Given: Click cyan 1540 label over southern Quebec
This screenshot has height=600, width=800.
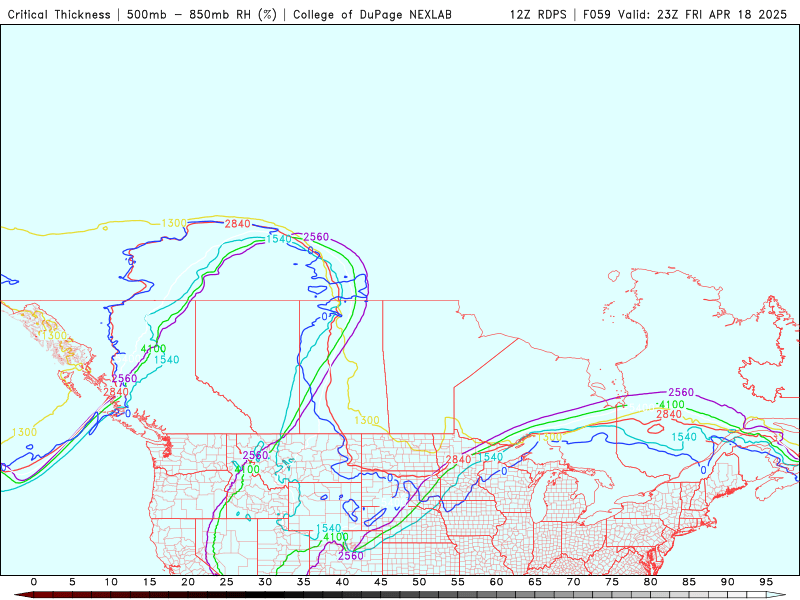Looking at the screenshot, I should pyautogui.click(x=684, y=437).
